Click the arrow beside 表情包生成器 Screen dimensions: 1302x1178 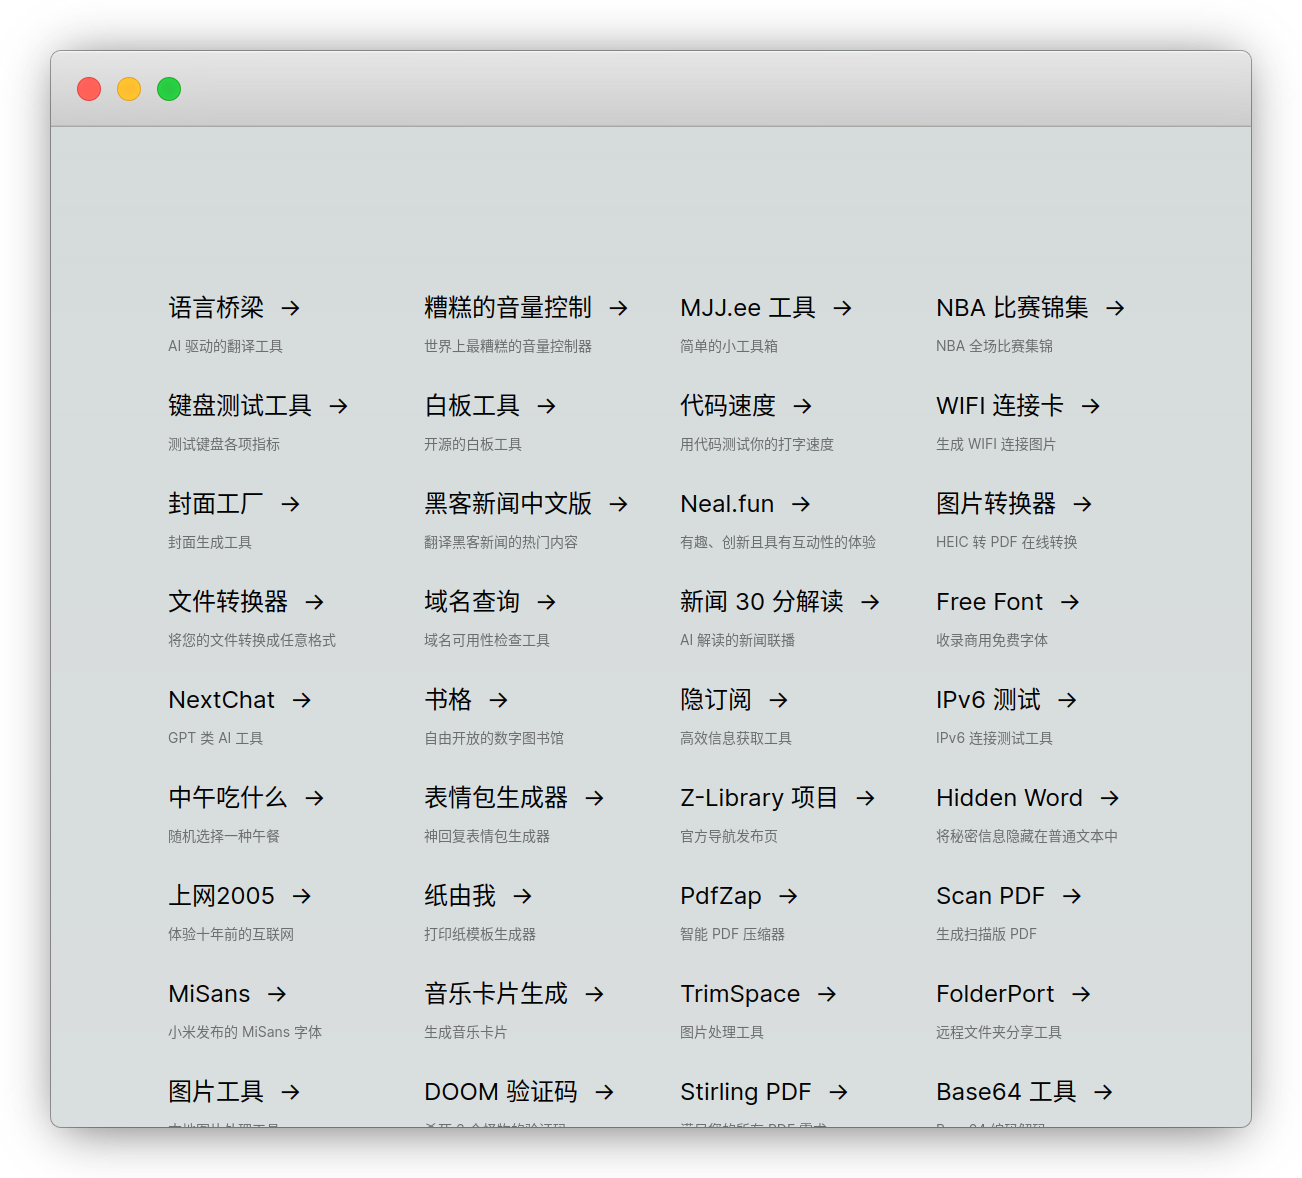(x=595, y=798)
